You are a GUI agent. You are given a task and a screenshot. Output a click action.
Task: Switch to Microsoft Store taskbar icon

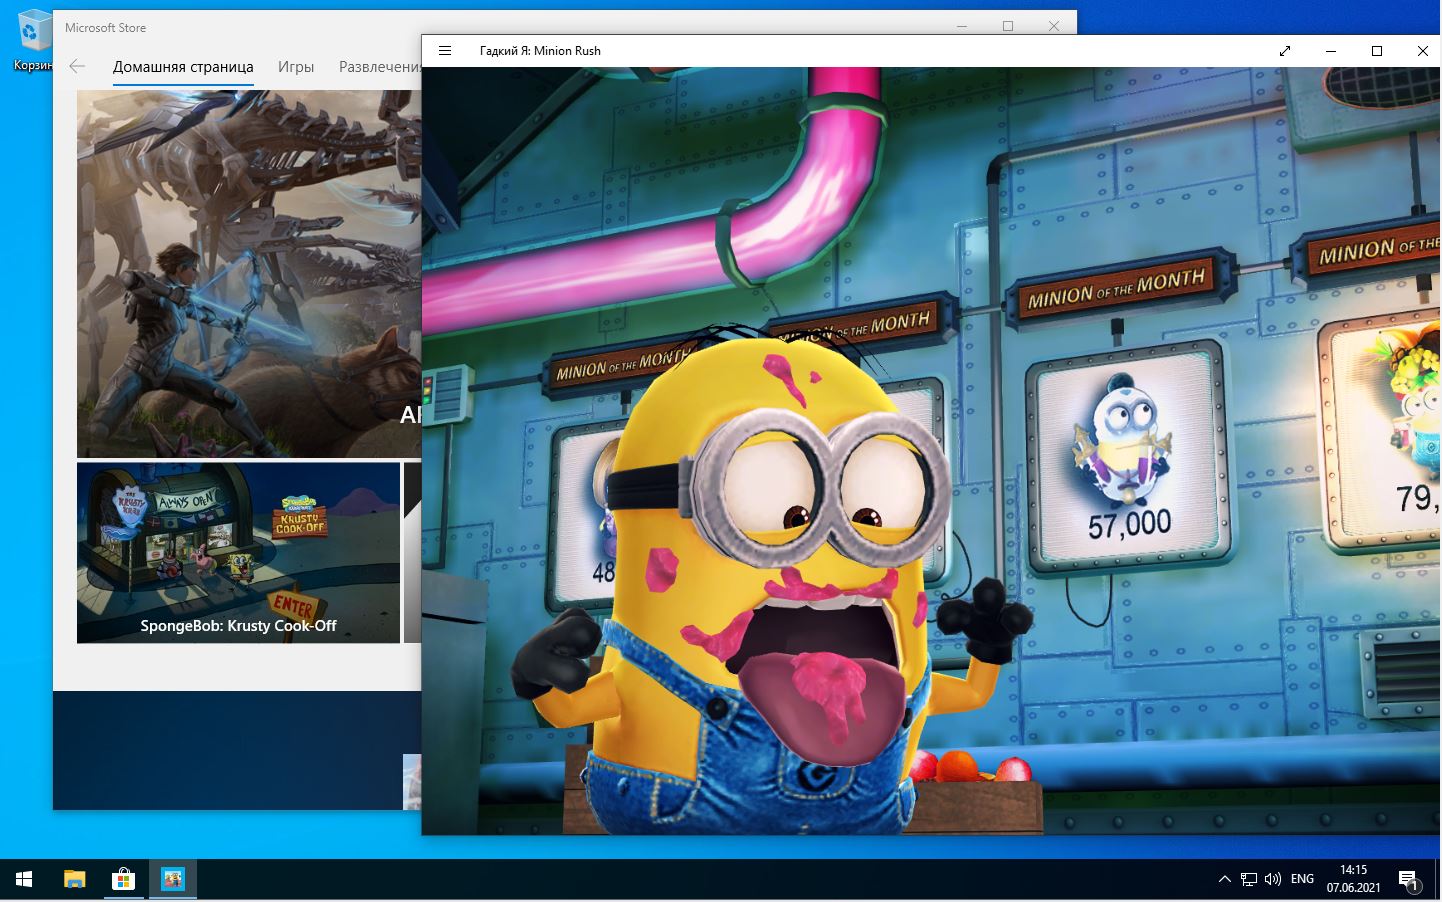click(x=123, y=880)
